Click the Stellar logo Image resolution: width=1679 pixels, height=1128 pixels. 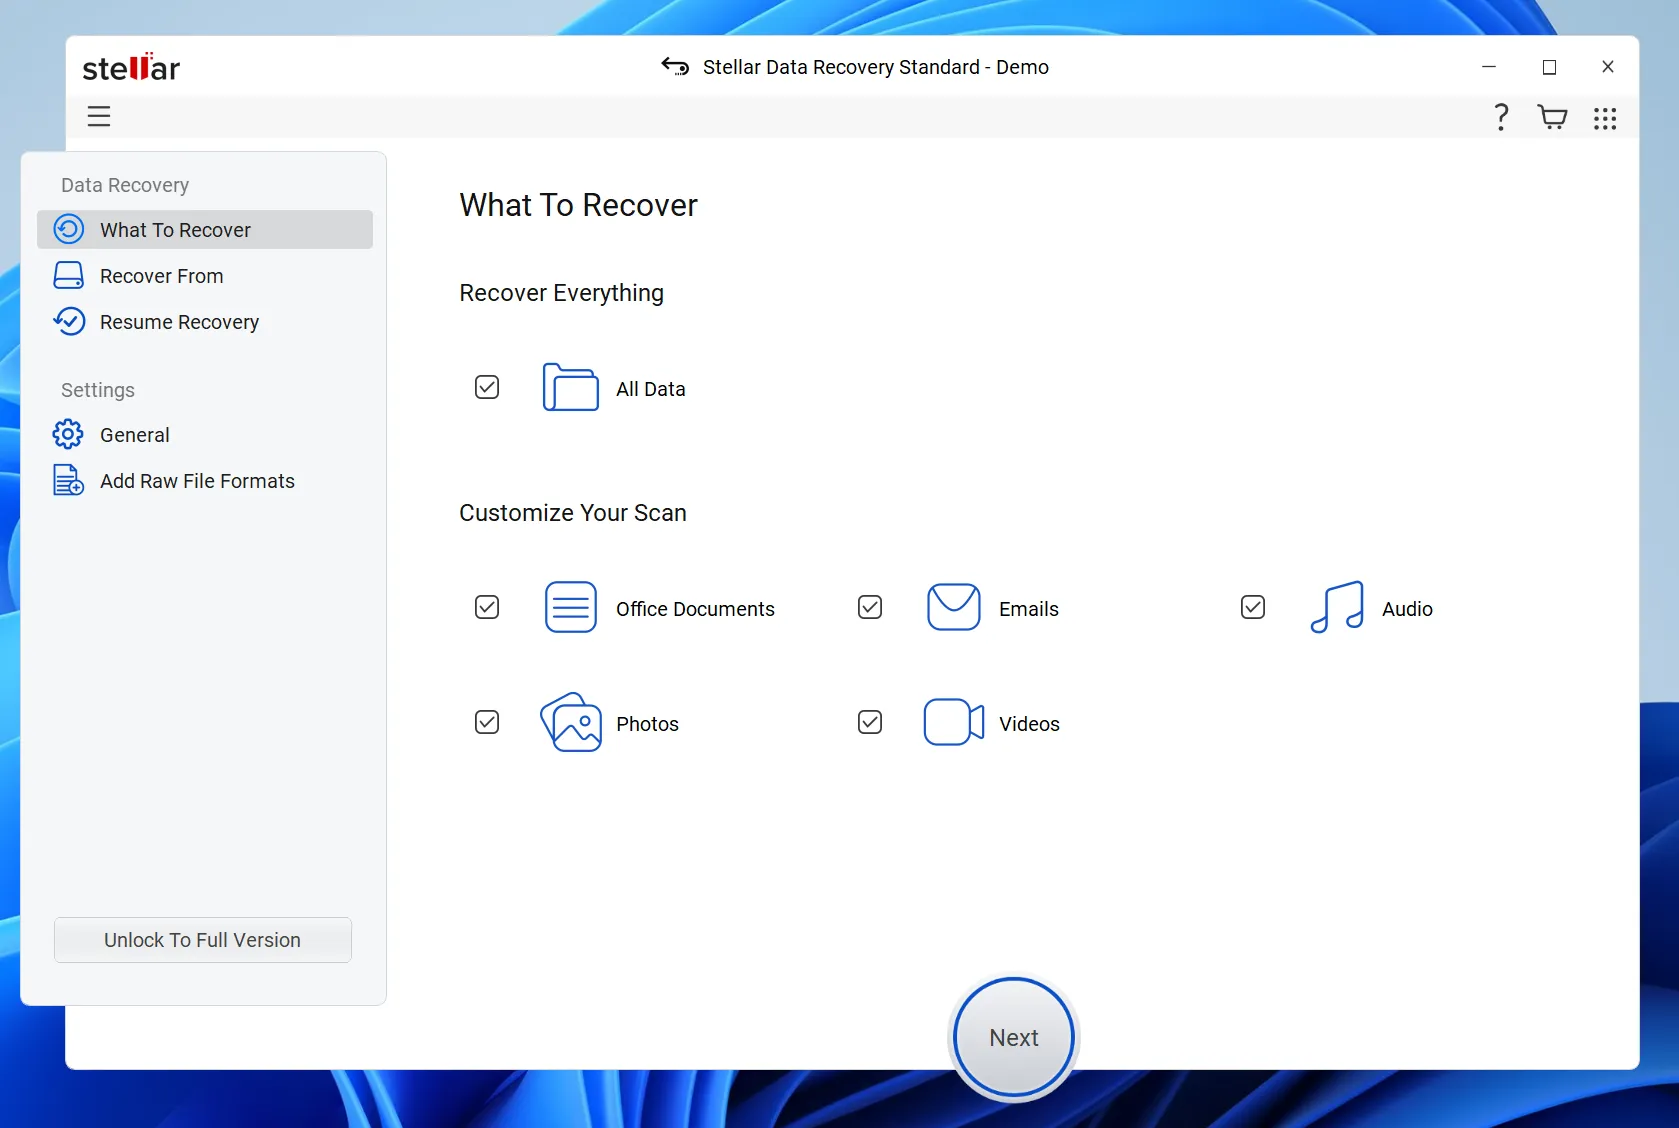tap(131, 67)
